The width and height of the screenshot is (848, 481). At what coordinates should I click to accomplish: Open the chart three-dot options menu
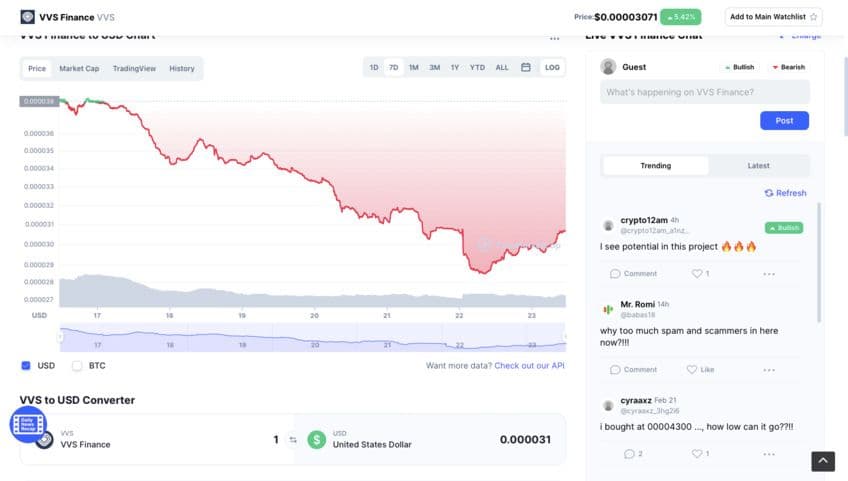coord(554,37)
